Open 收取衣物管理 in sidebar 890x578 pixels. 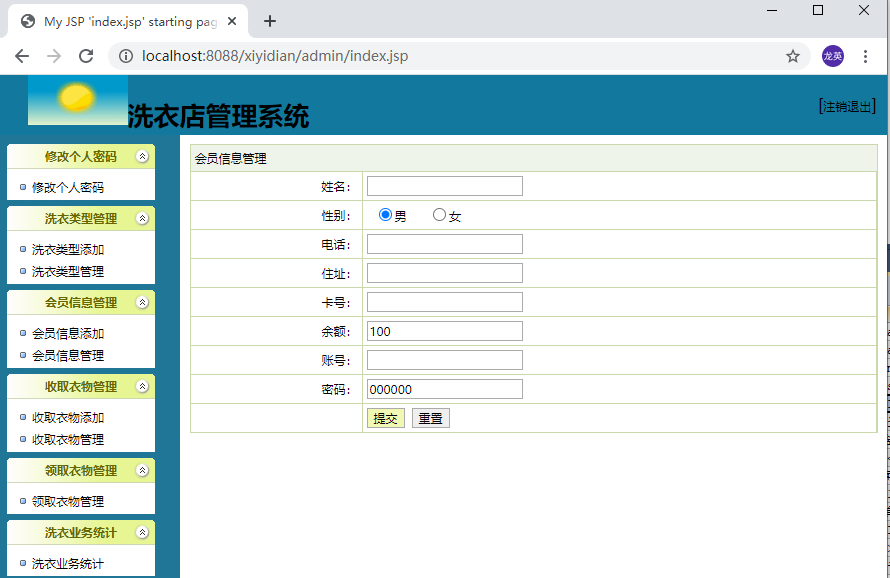coord(68,439)
